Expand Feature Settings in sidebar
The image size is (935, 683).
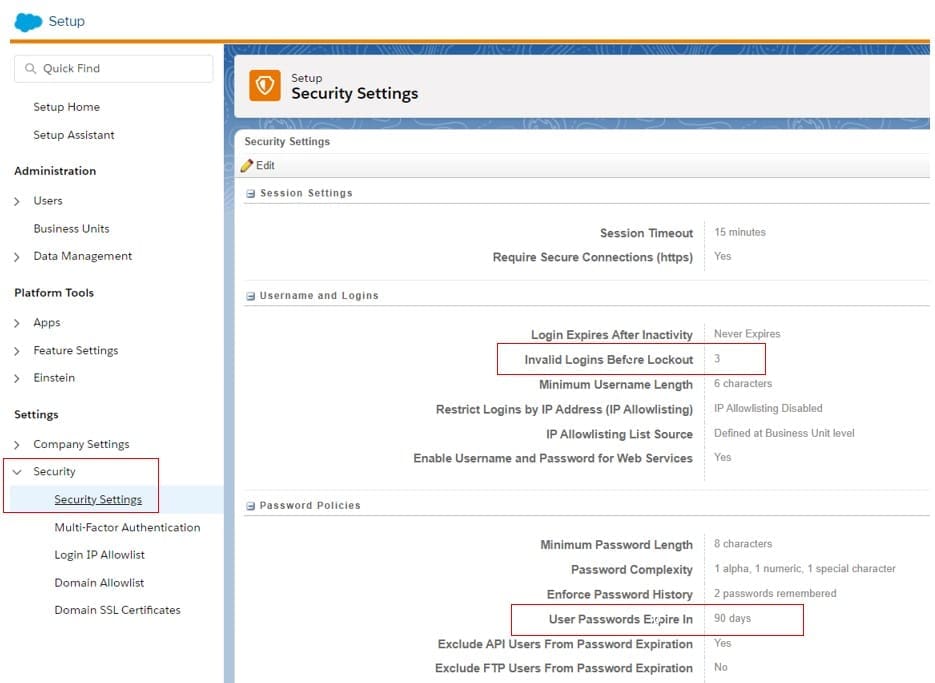[17, 351]
